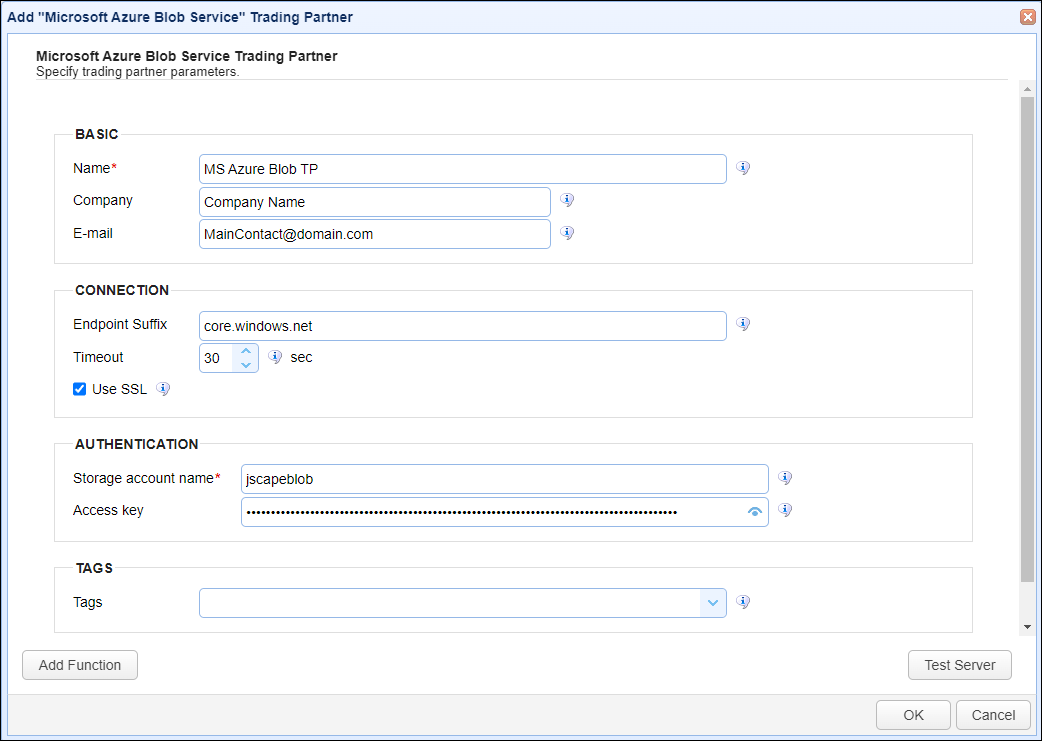The height and width of the screenshot is (741, 1042).
Task: Click the 'sec' unit label
Action: coord(301,357)
